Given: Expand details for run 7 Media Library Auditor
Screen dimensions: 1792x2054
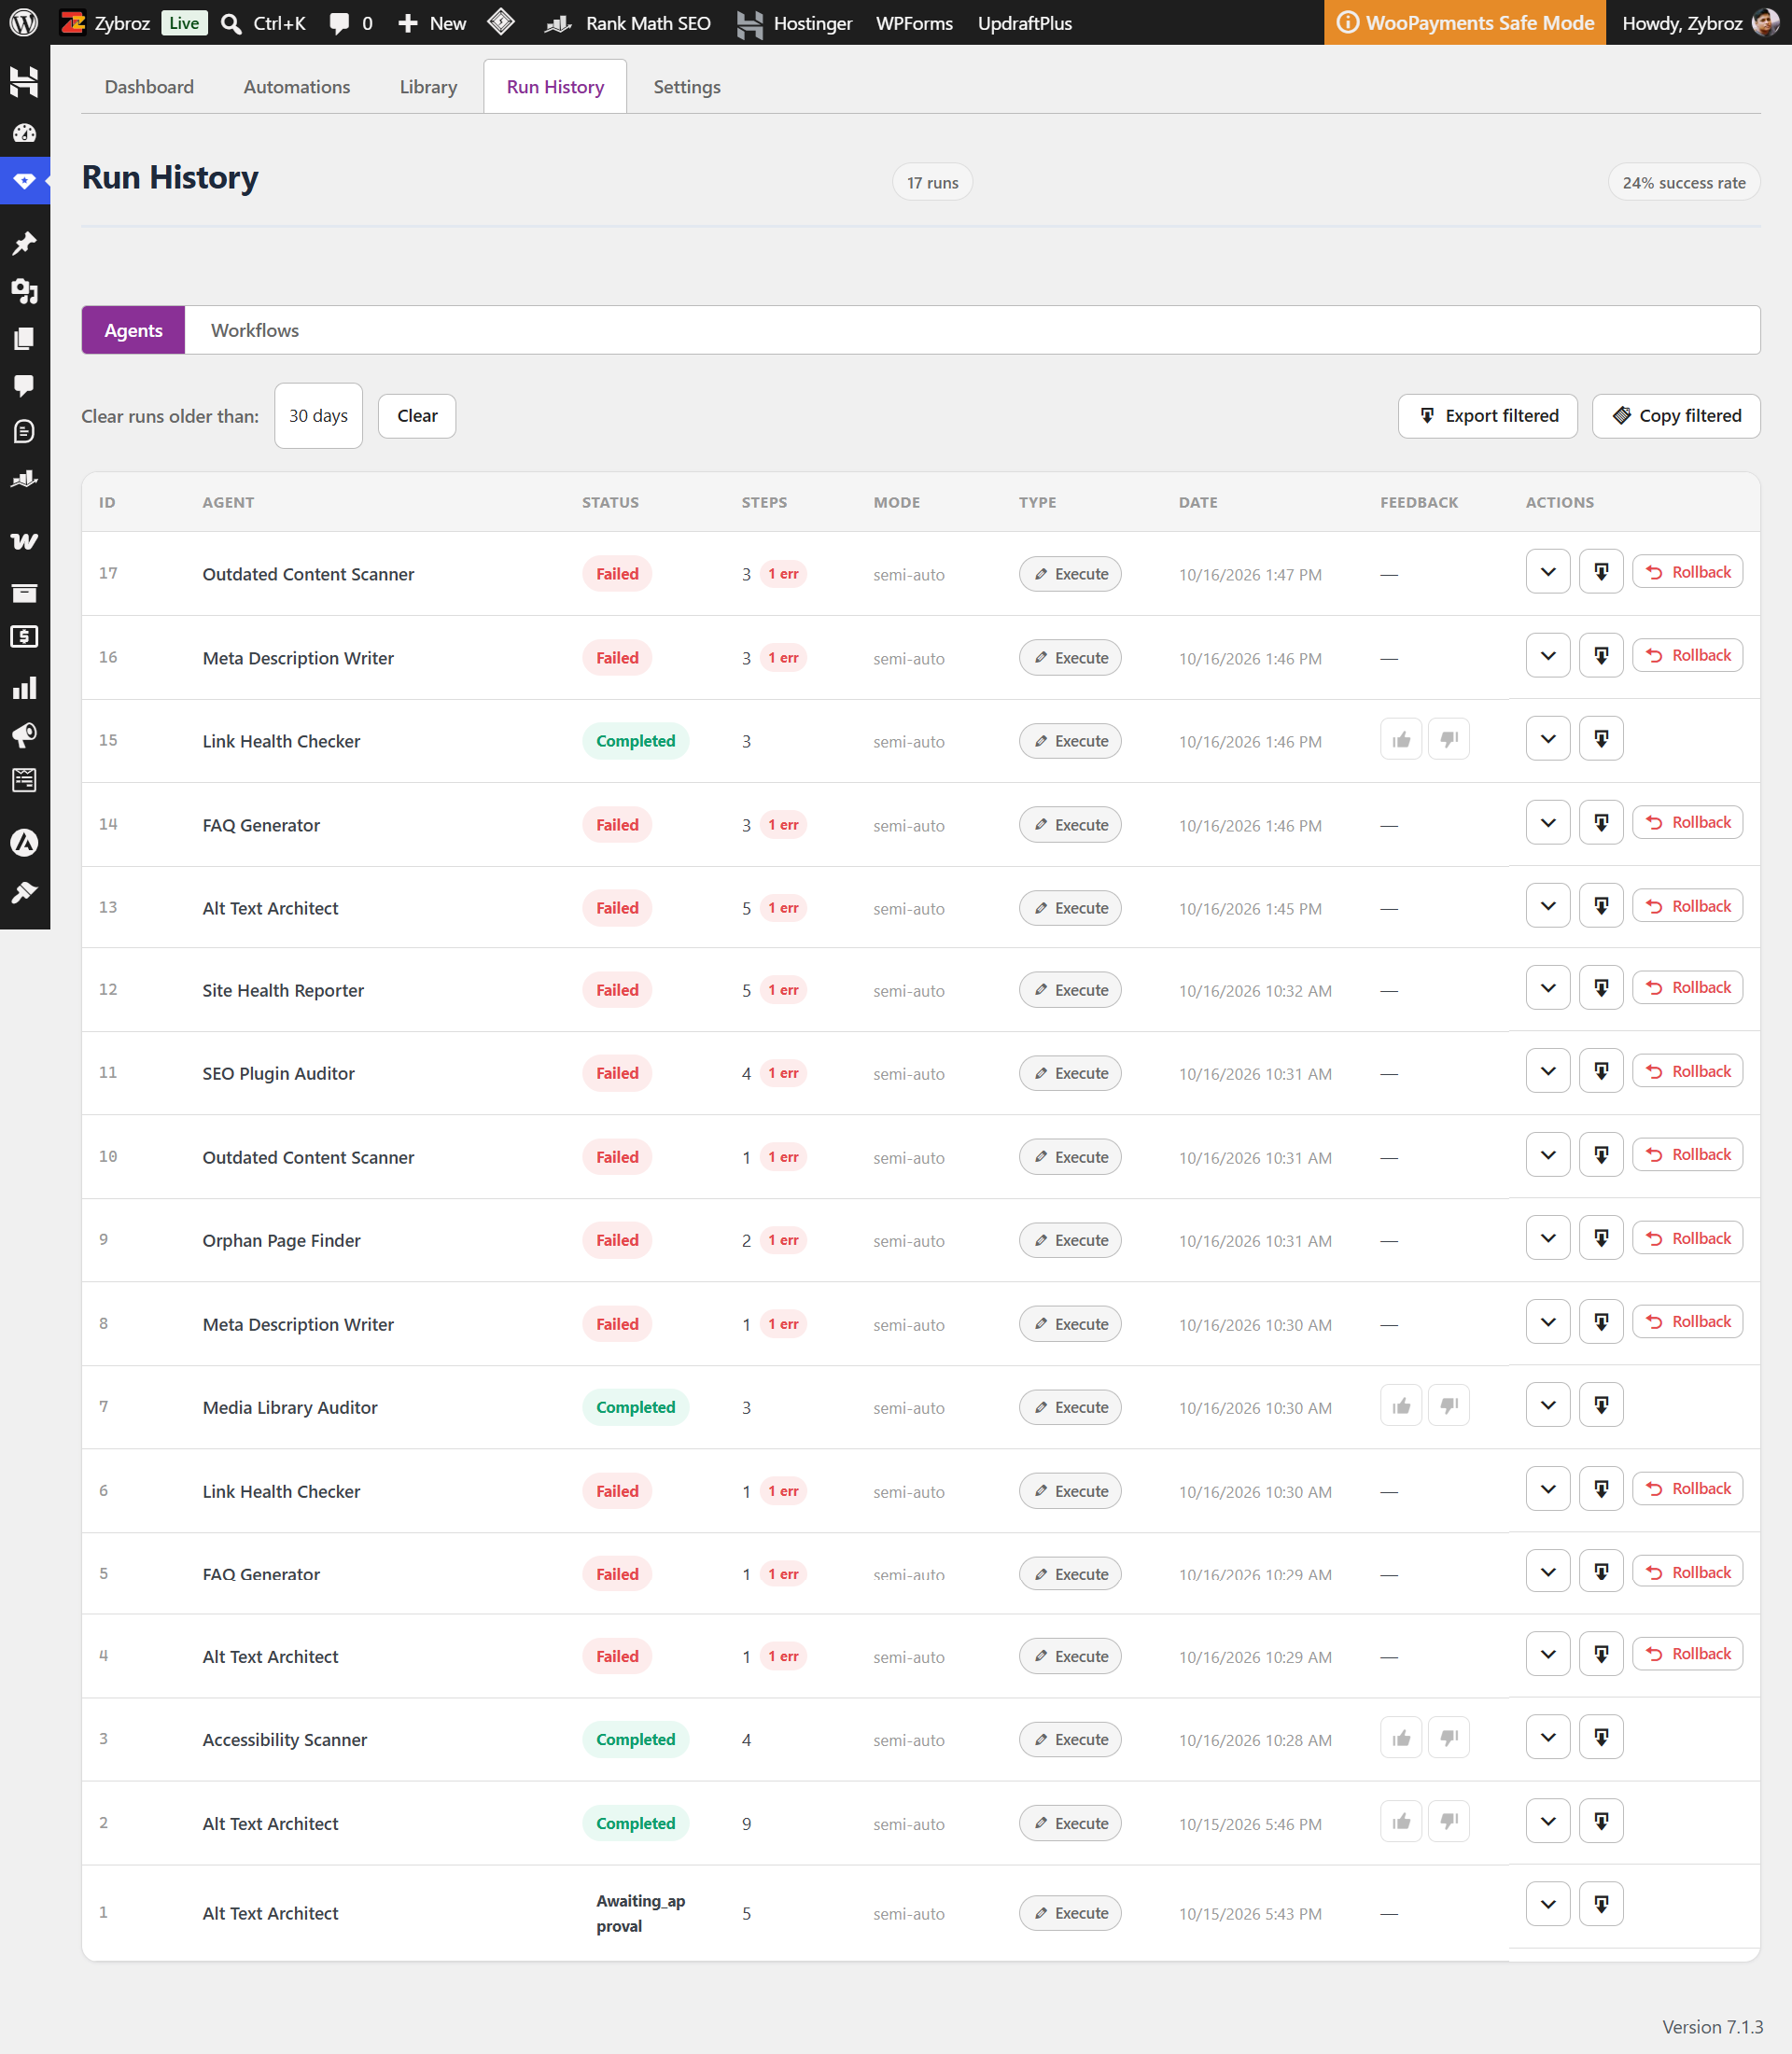Looking at the screenshot, I should (1548, 1405).
